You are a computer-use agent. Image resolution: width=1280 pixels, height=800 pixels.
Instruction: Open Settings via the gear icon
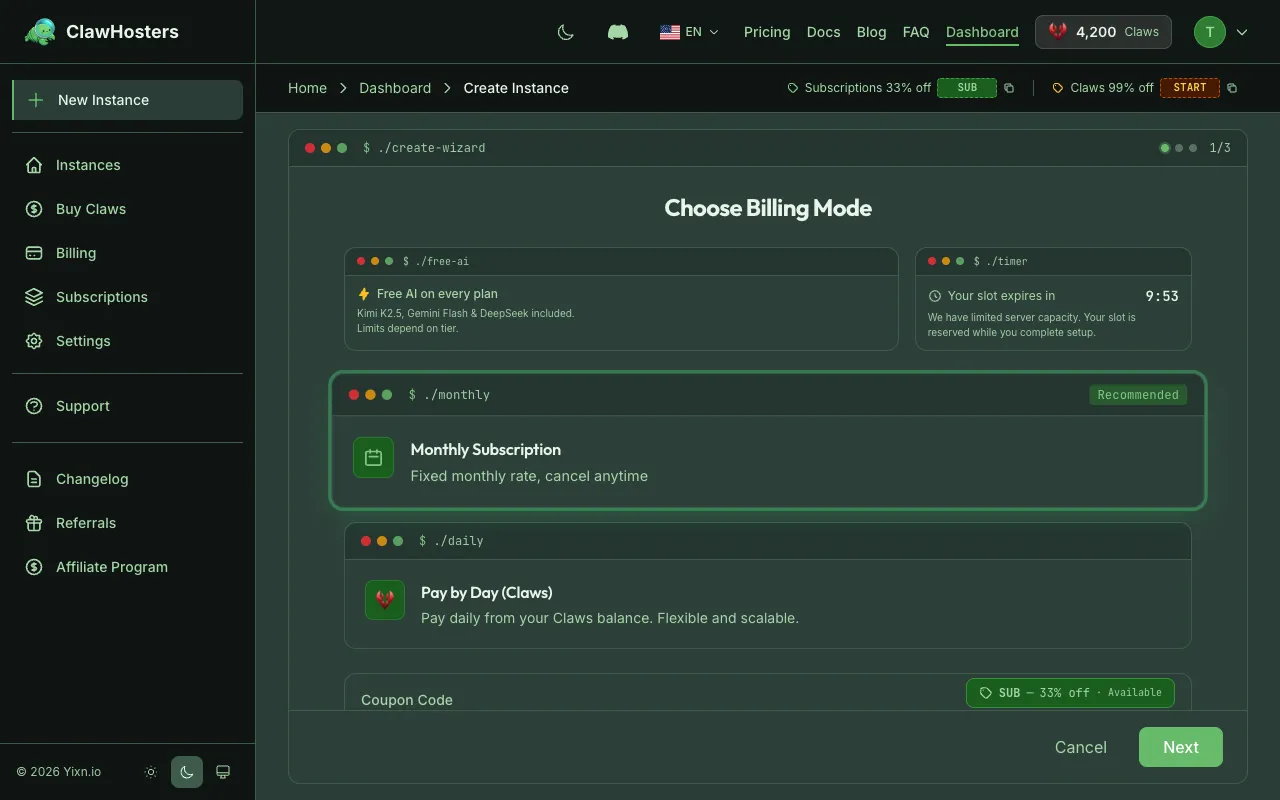(33, 341)
